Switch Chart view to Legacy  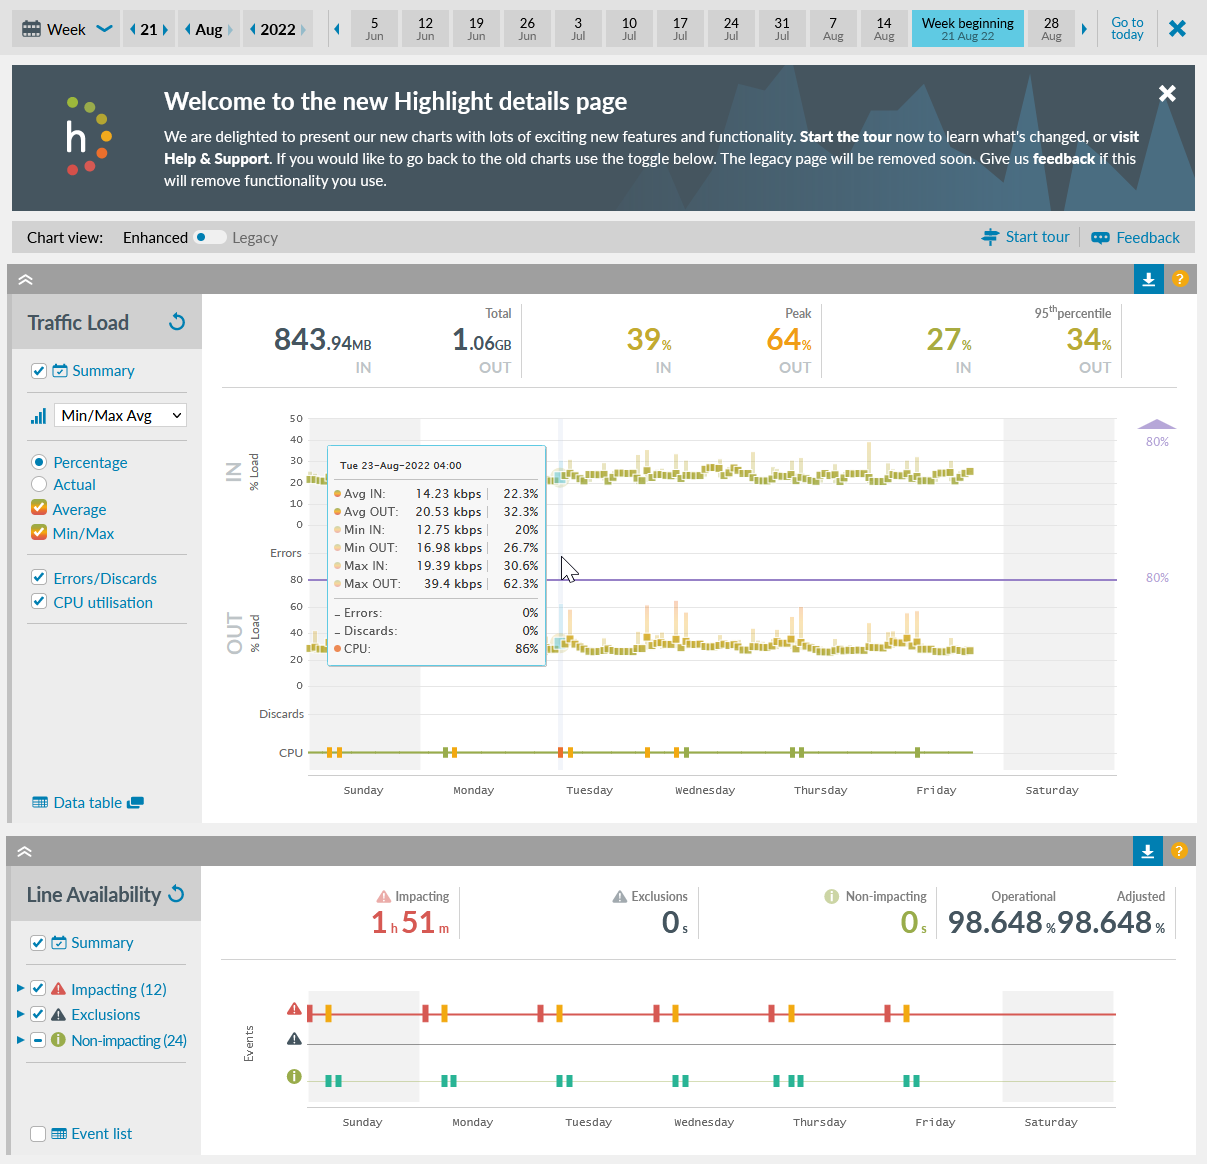[255, 237]
